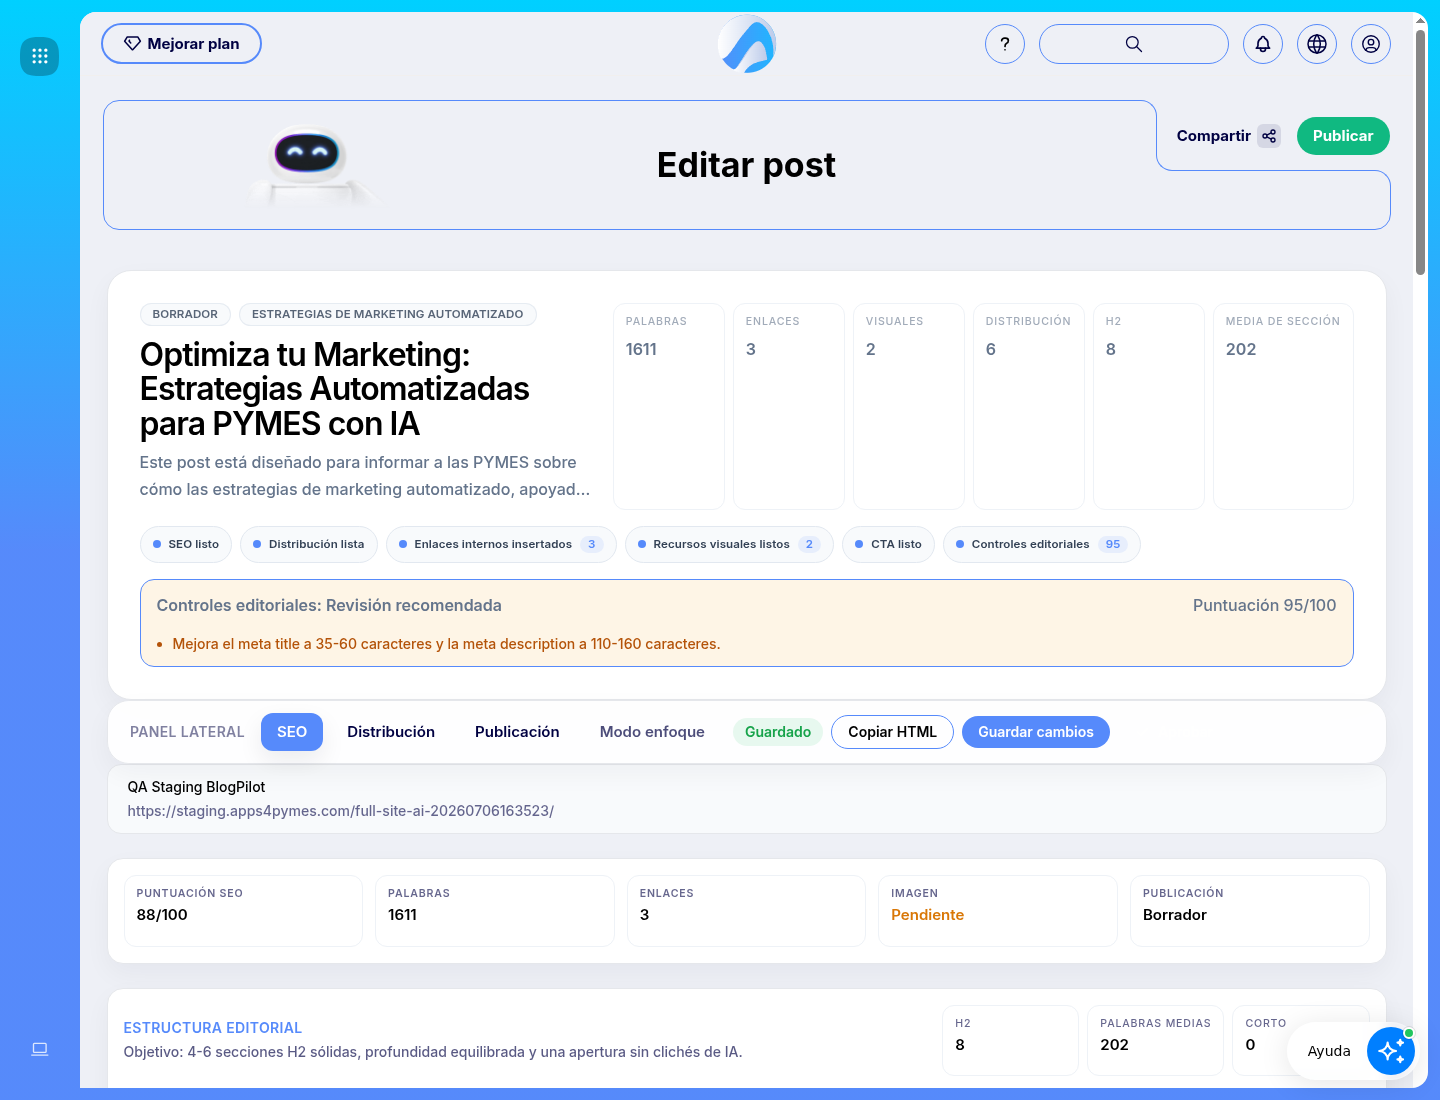The height and width of the screenshot is (1100, 1440).
Task: Click the BORRADOR status tag
Action: point(185,314)
